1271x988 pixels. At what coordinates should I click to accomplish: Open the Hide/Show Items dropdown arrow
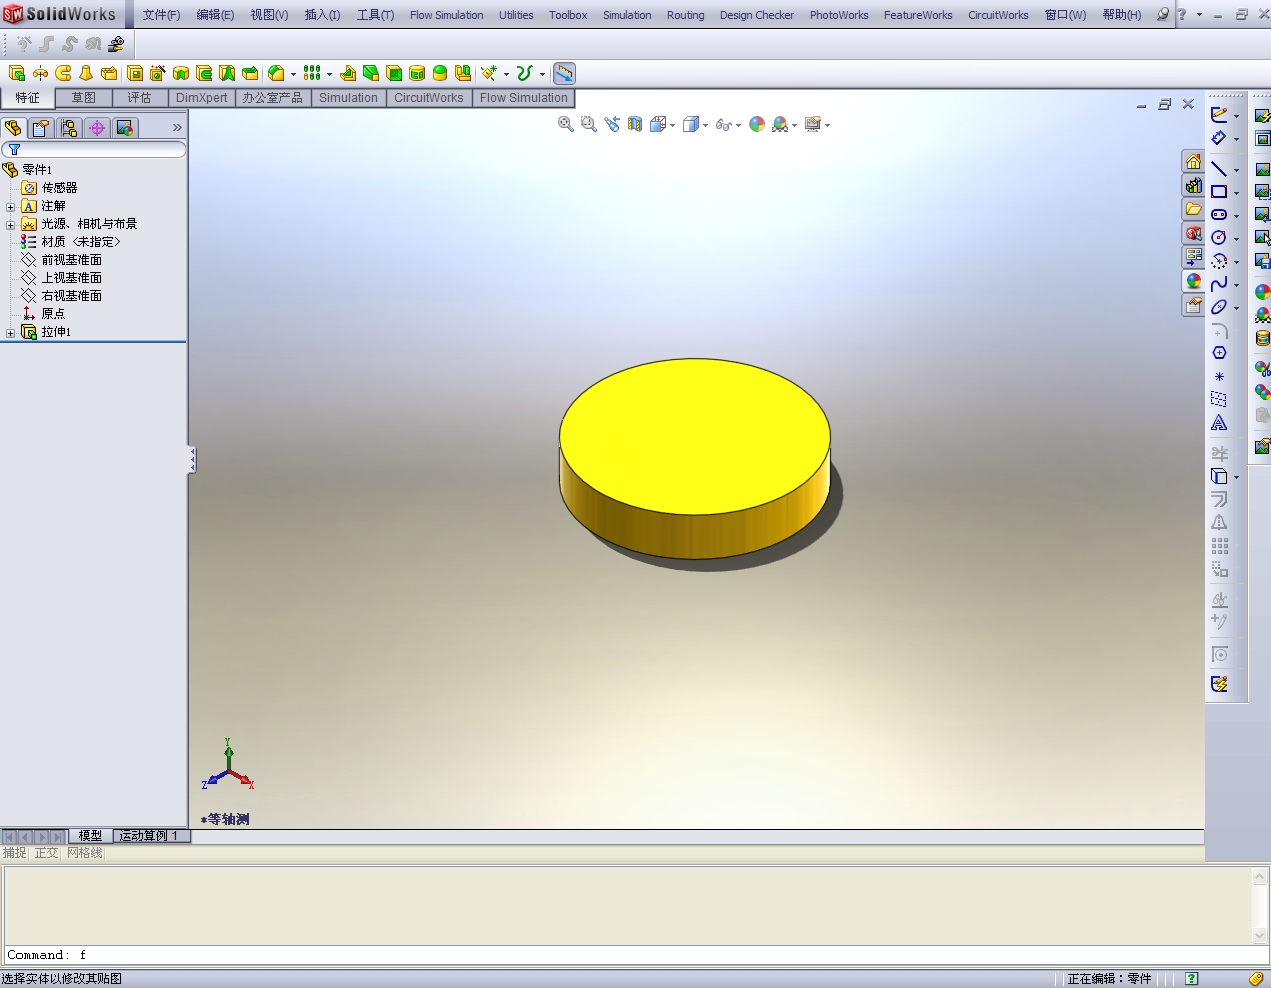[739, 125]
